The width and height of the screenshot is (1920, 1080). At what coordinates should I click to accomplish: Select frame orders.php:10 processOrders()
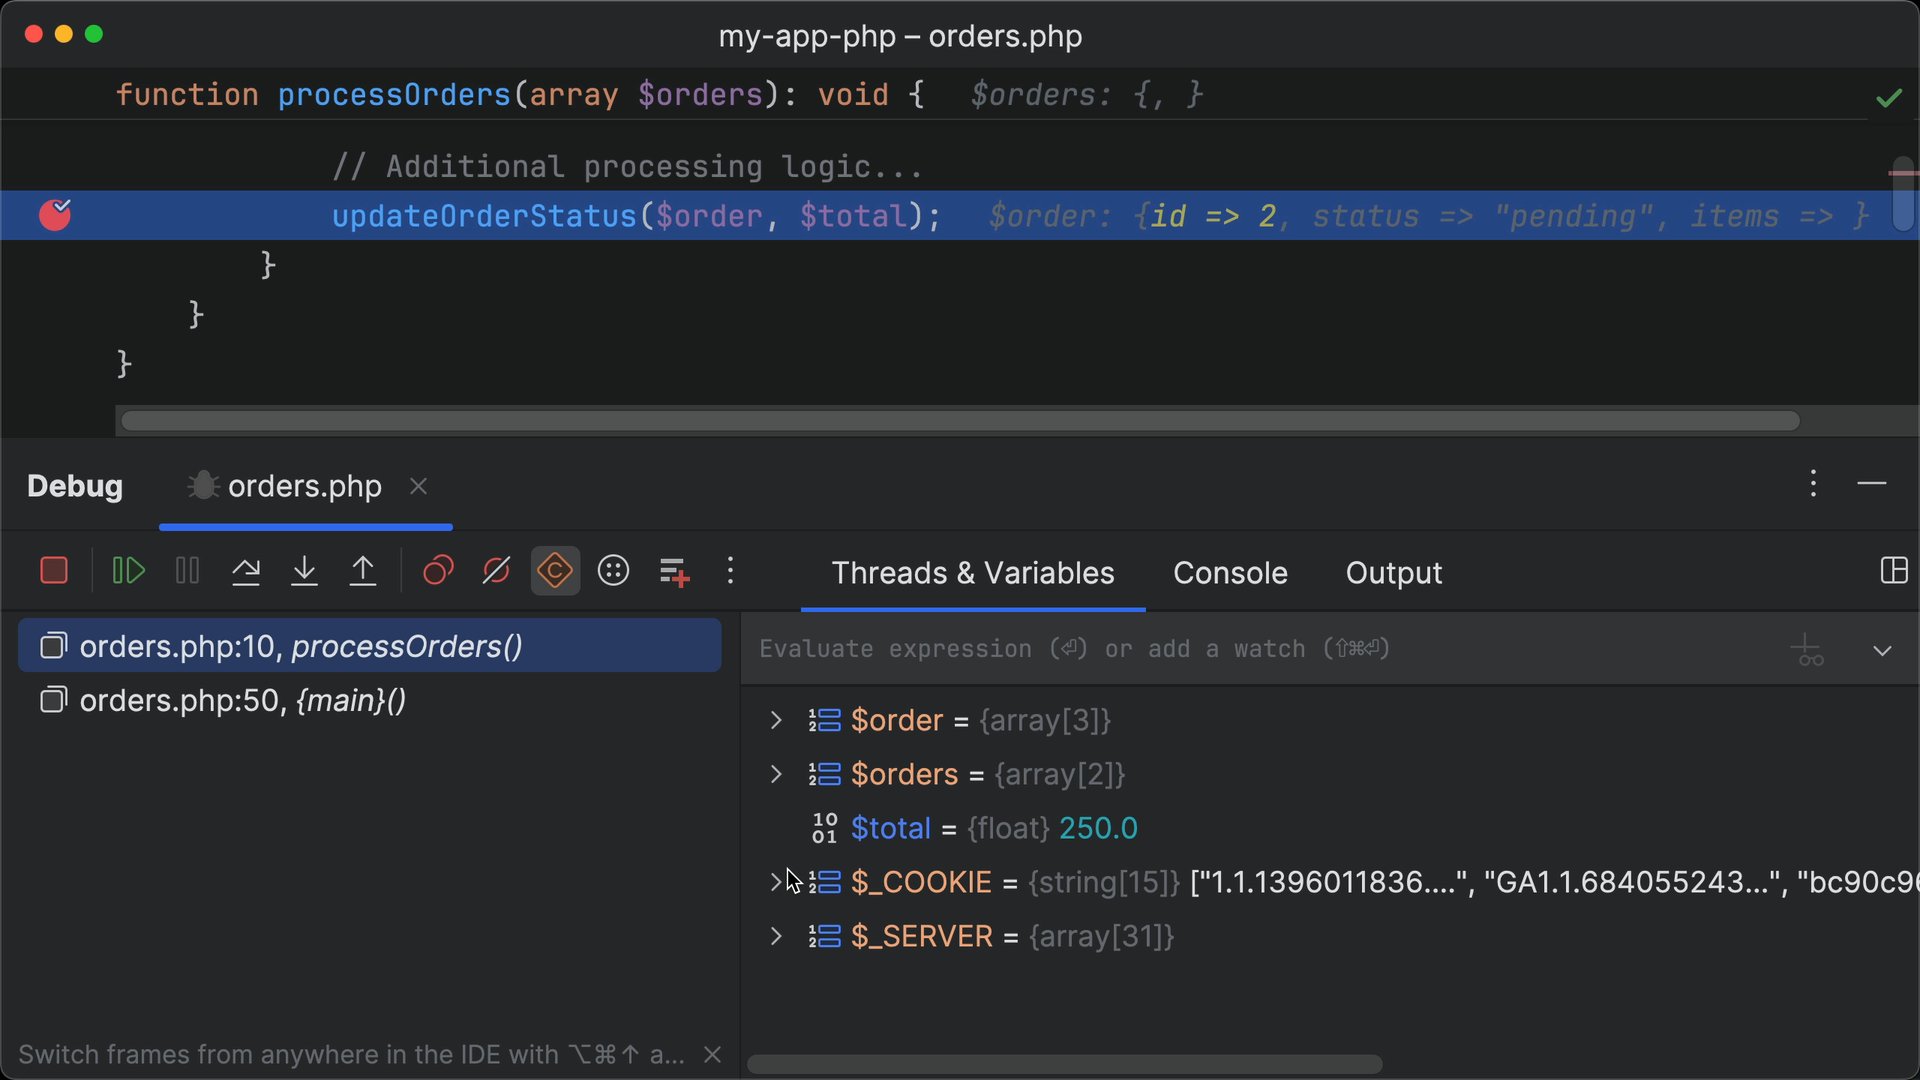point(370,646)
